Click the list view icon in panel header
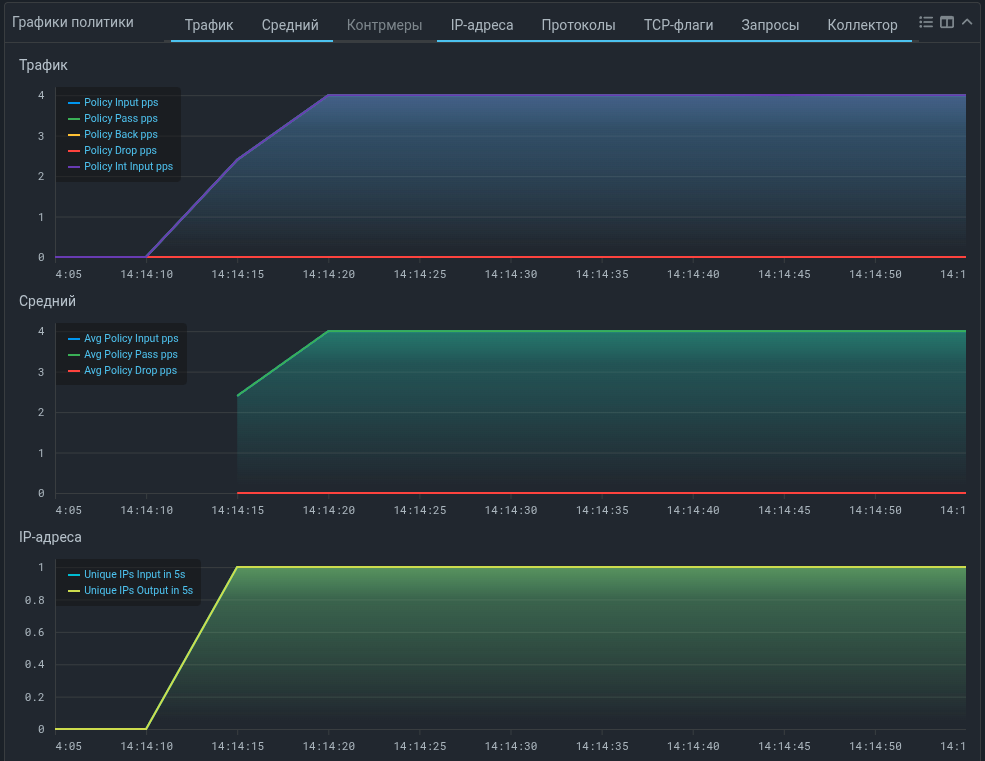 pyautogui.click(x=926, y=22)
